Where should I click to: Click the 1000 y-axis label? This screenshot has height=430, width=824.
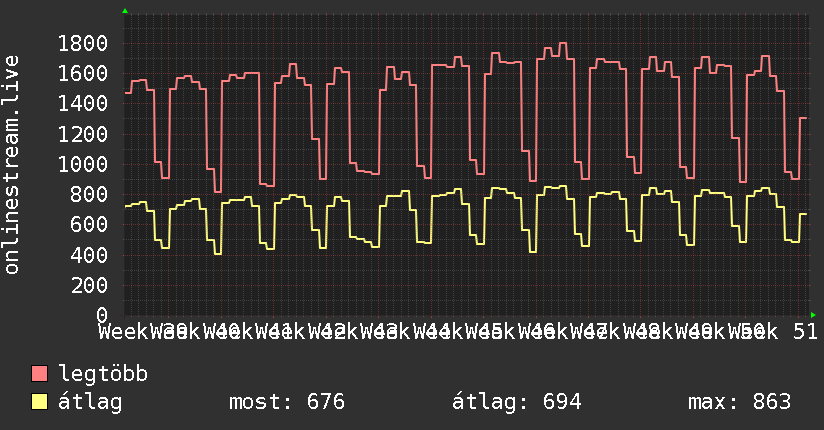click(x=83, y=165)
